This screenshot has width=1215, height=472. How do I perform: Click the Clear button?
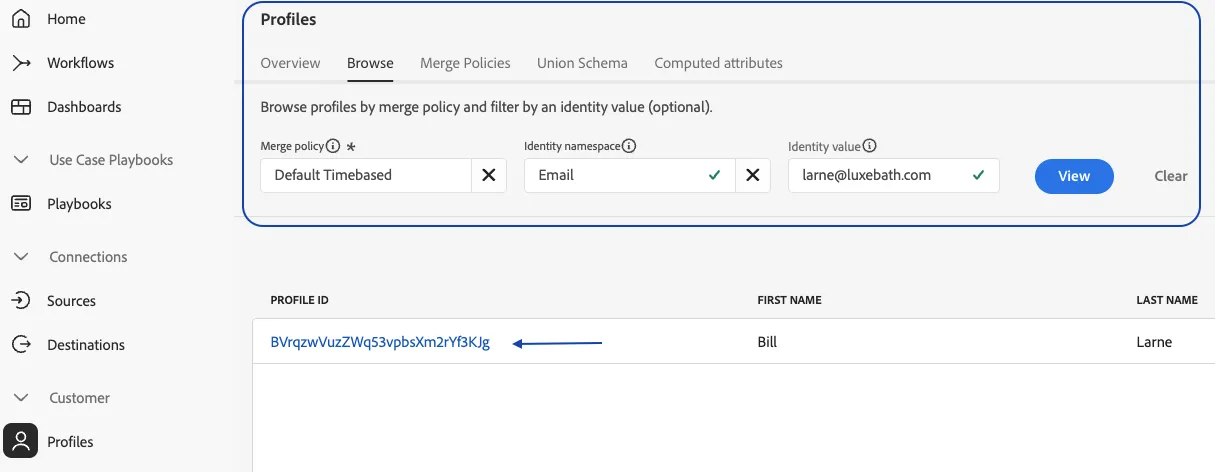tap(1171, 176)
